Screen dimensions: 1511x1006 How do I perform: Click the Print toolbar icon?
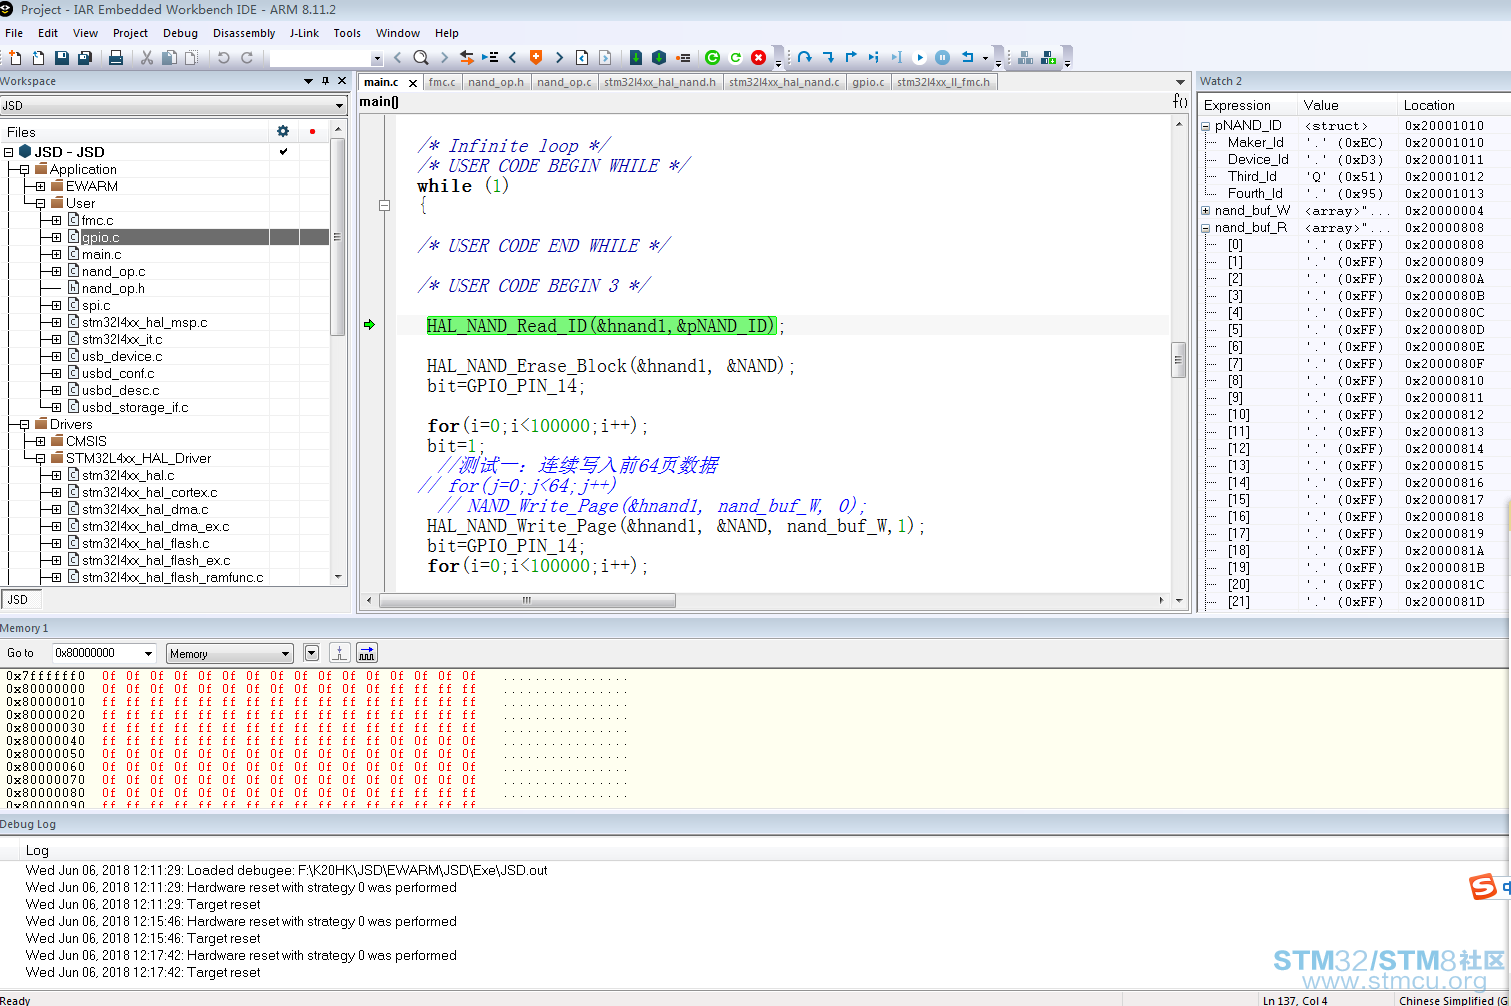[116, 58]
